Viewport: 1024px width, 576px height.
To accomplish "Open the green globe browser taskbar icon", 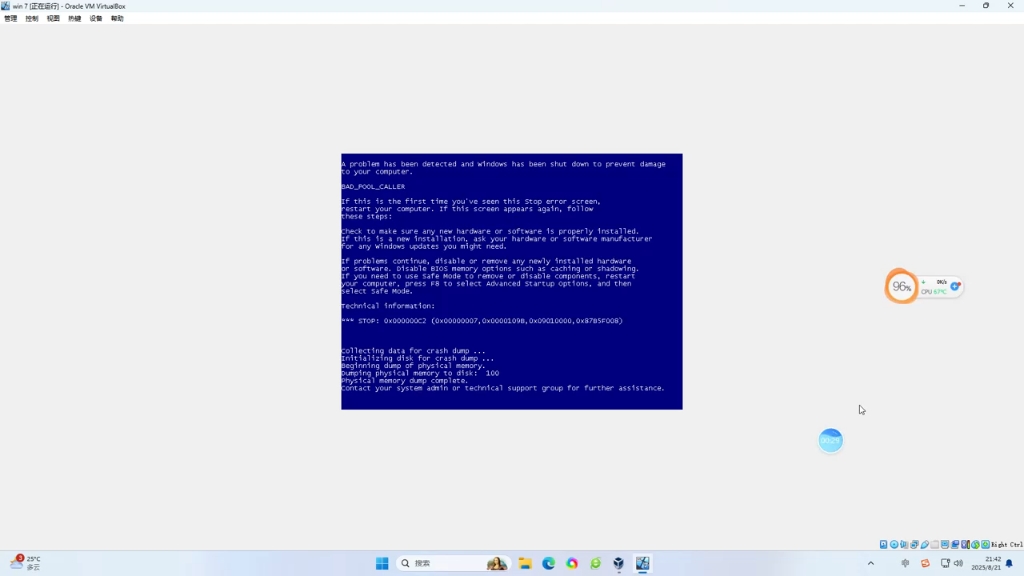I will click(596, 563).
